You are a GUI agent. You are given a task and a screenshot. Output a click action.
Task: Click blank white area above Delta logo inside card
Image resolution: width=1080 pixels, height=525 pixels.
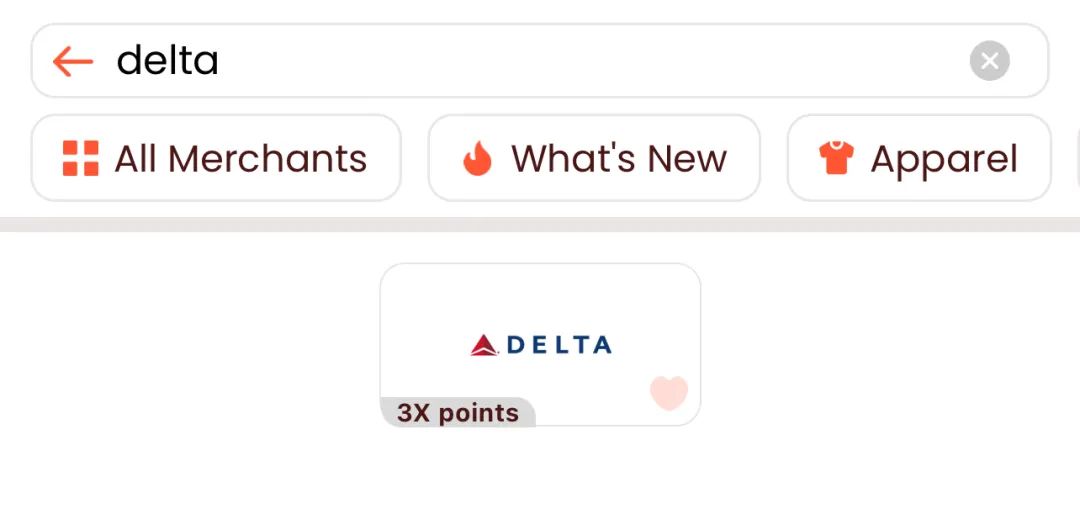point(541,296)
